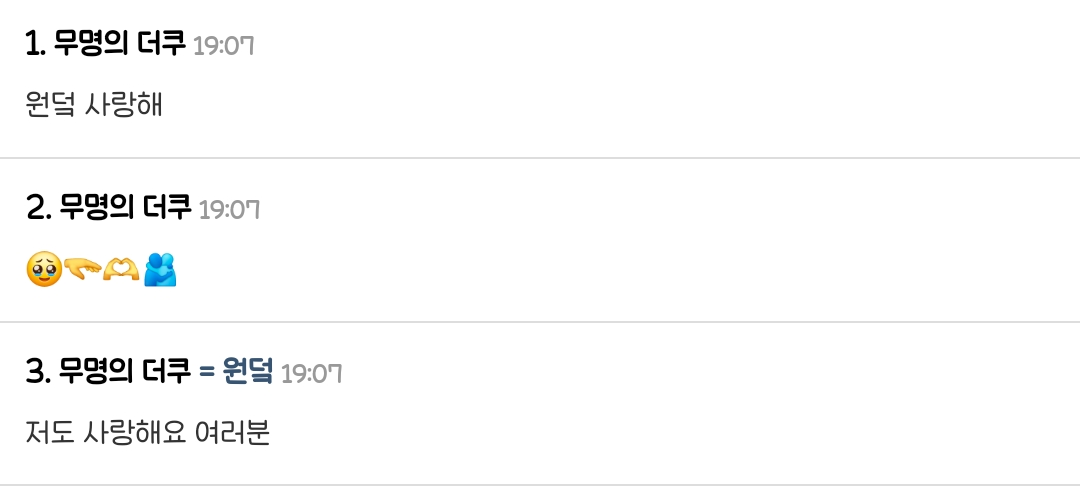Click the '무명의 더쿠' nickname on comment 1
This screenshot has height=489, width=1080.
(120, 45)
